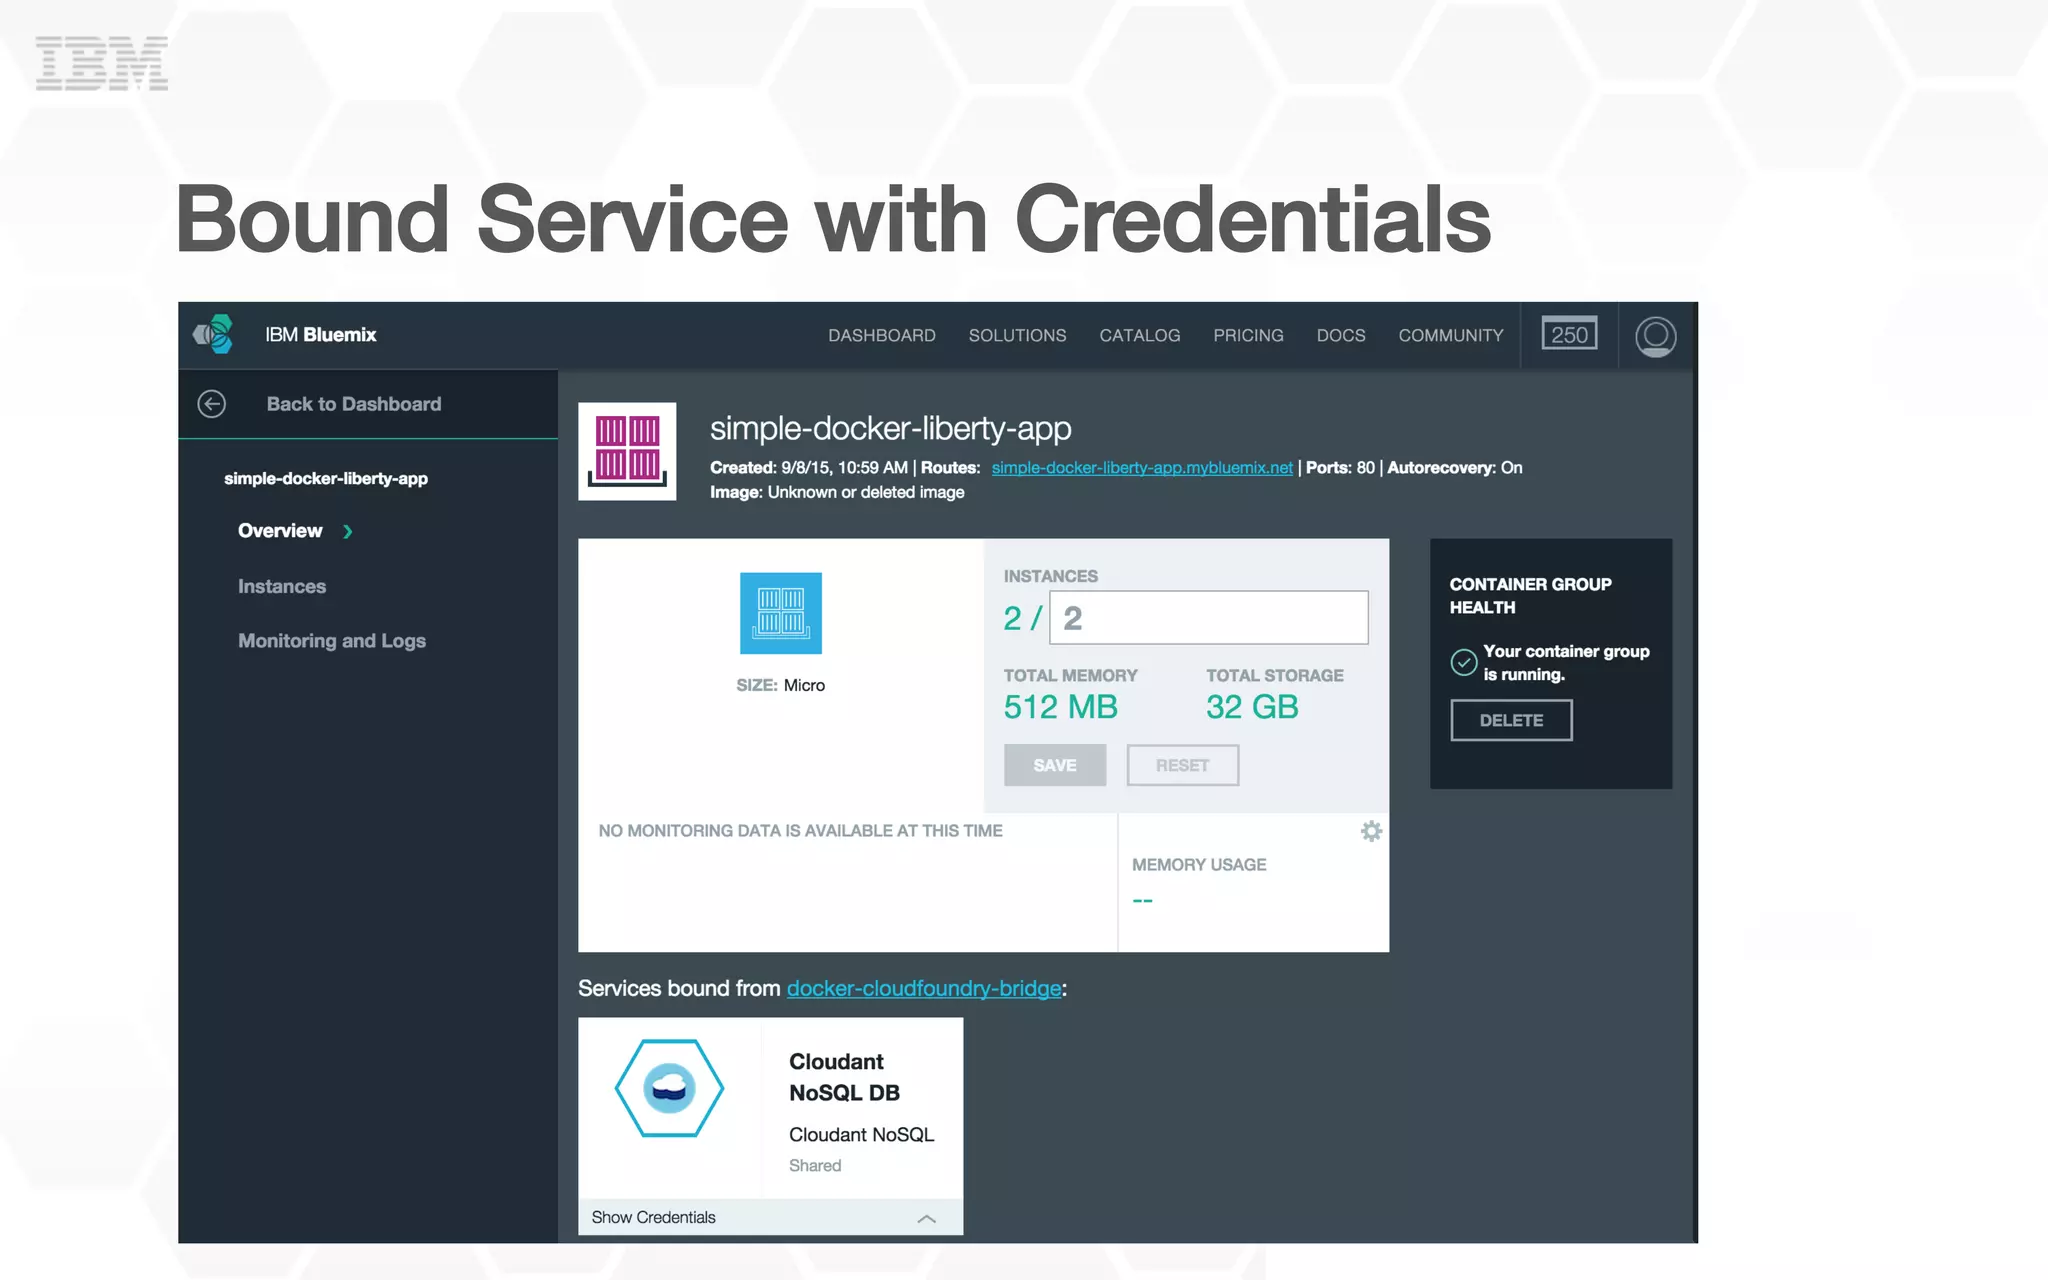Open the DASHBOARD menu item
Screen dimensions: 2048x1280
(882, 336)
